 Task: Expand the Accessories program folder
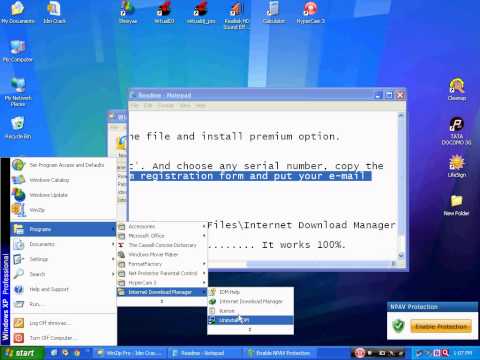[x=162, y=226]
